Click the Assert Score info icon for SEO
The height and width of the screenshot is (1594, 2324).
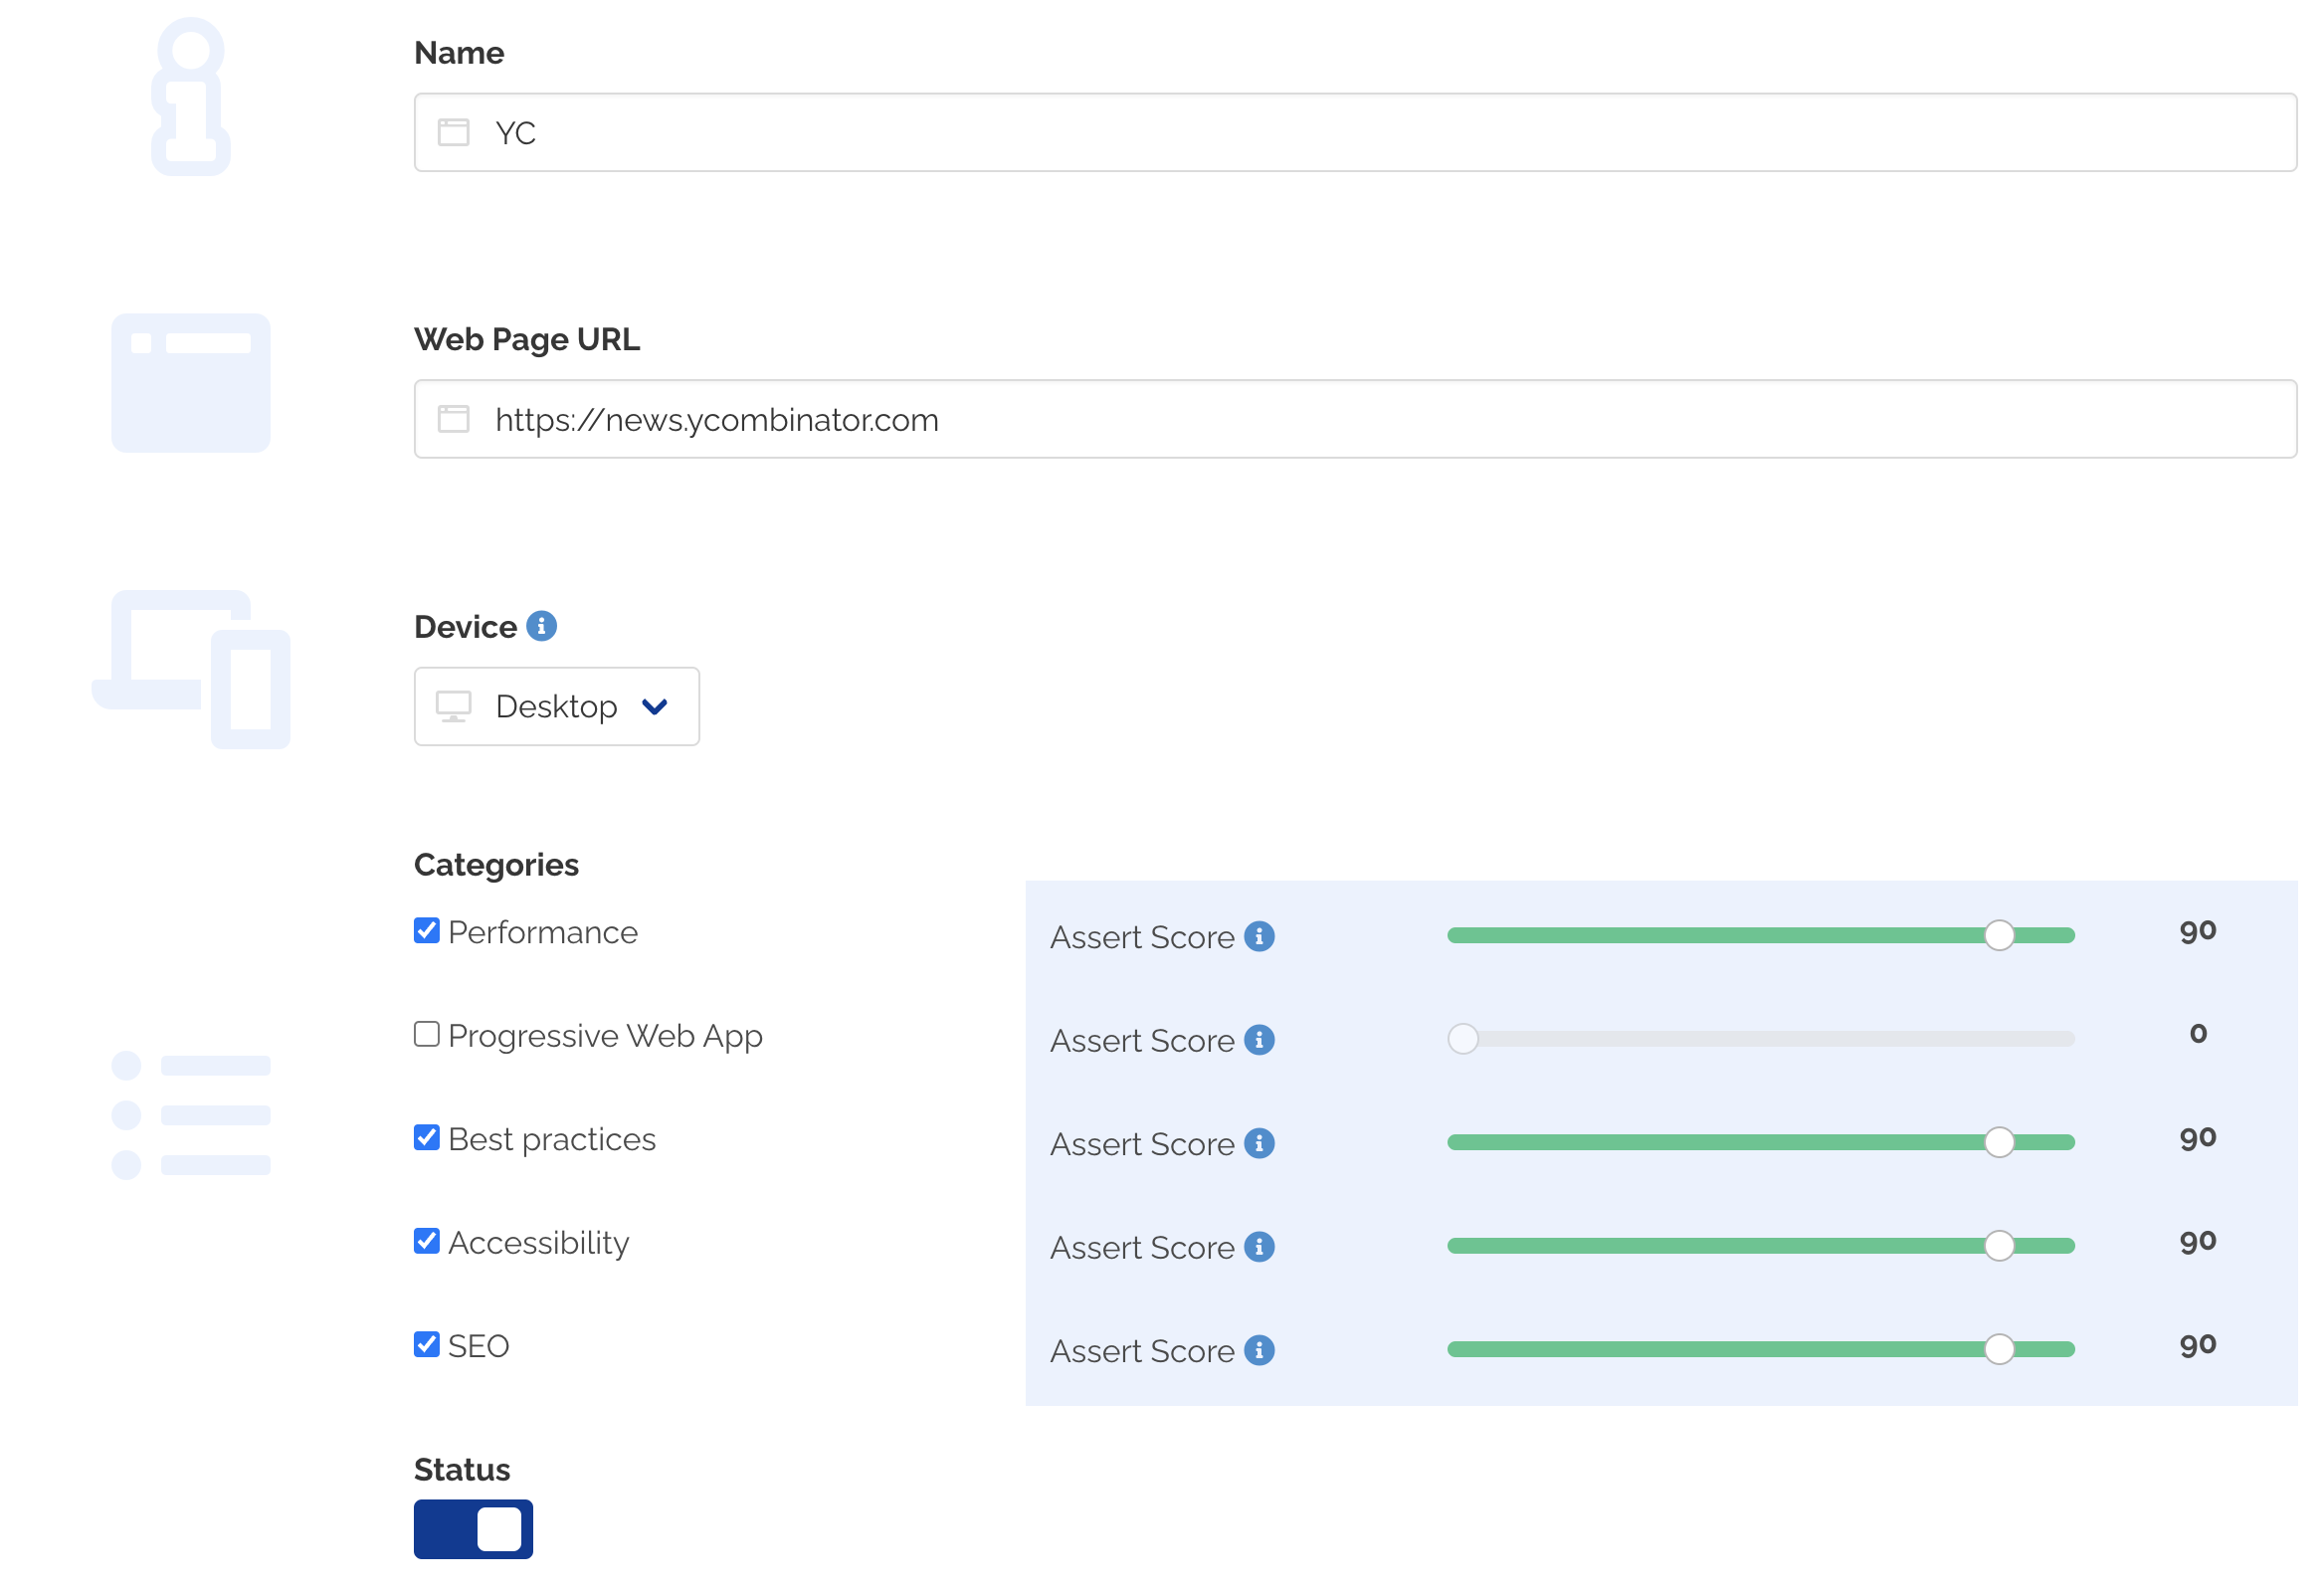1259,1350
